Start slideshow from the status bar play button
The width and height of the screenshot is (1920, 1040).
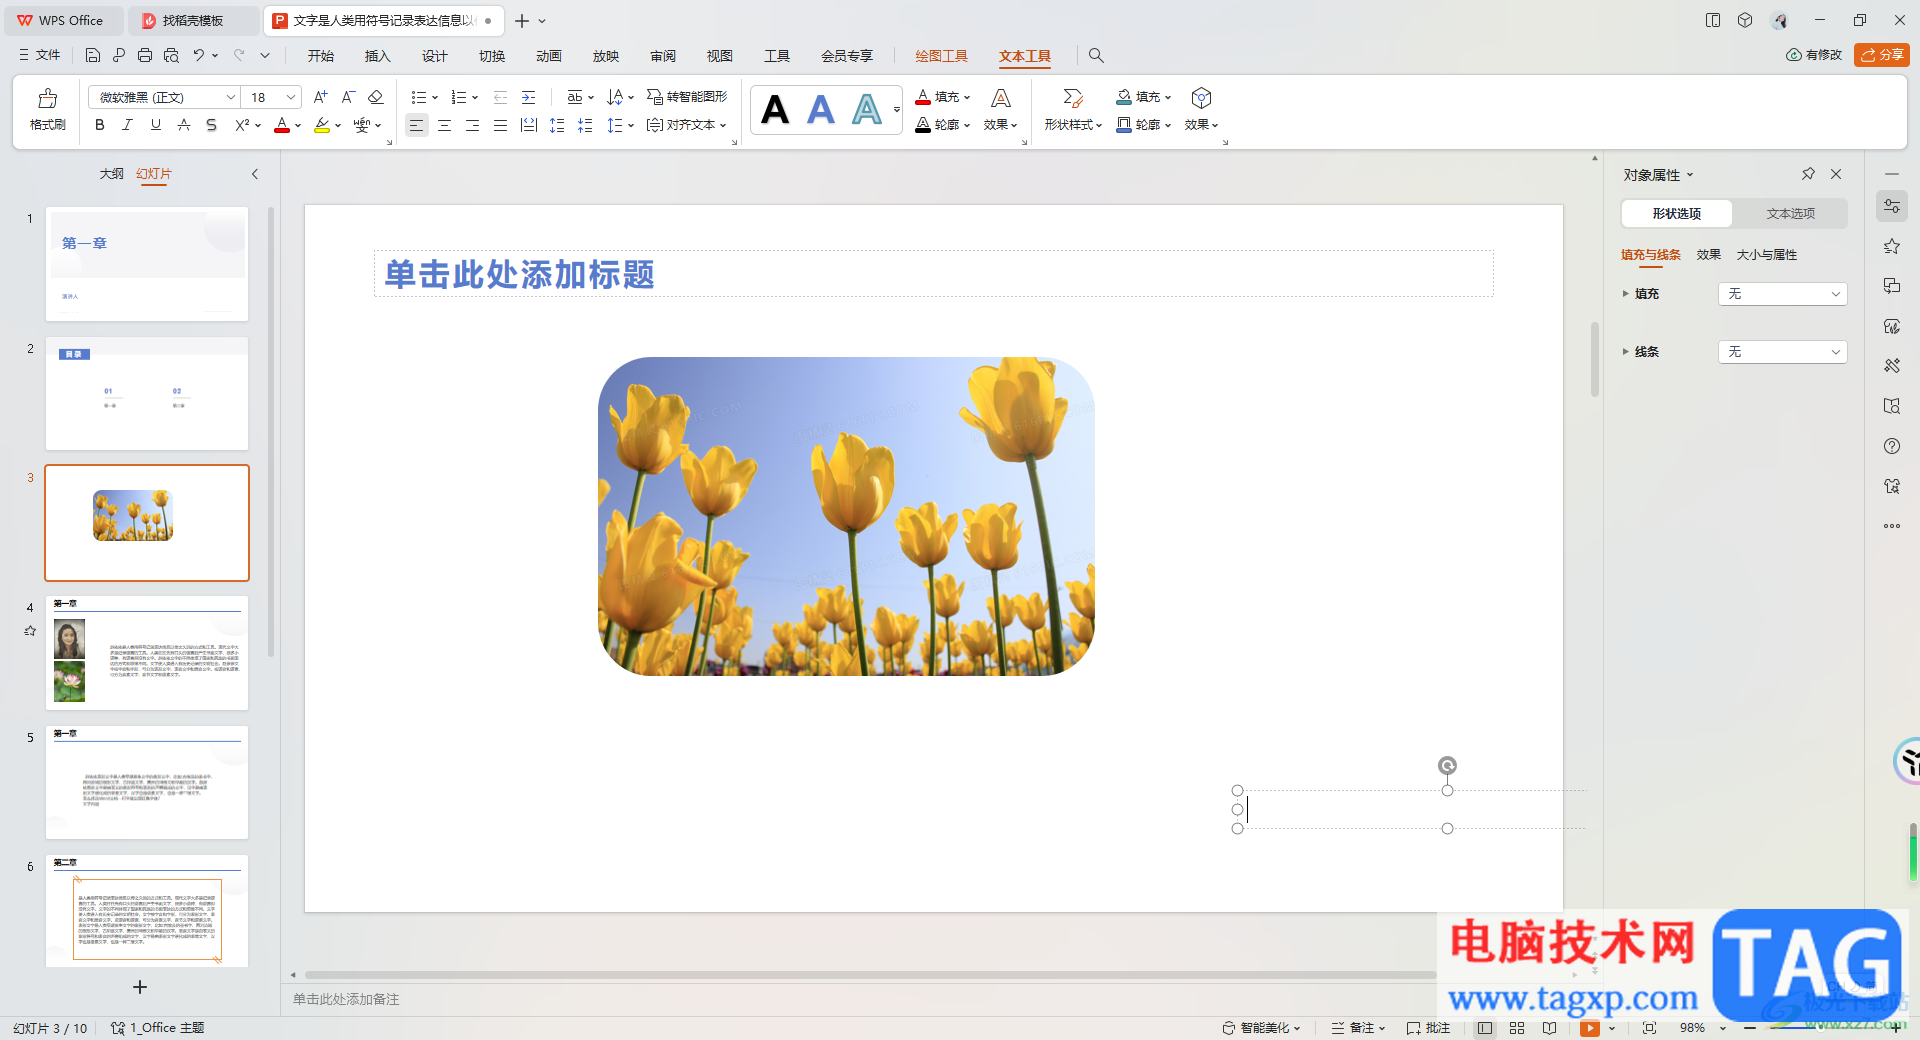tap(1589, 1028)
